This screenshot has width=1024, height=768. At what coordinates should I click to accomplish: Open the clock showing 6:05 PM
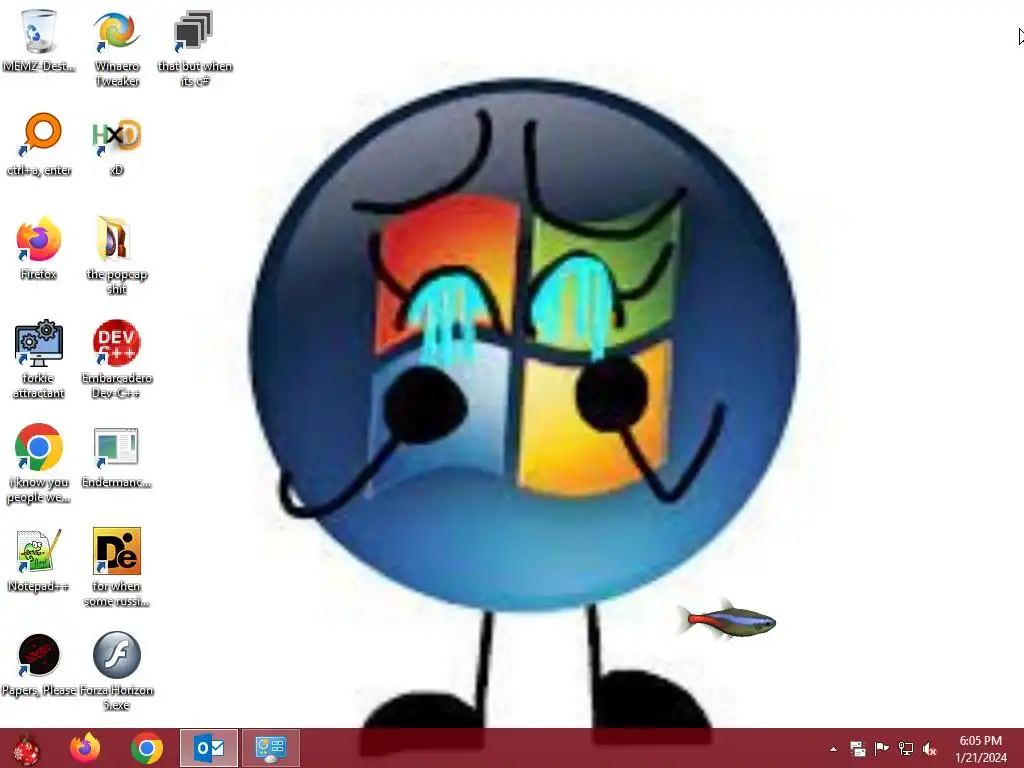tap(981, 749)
